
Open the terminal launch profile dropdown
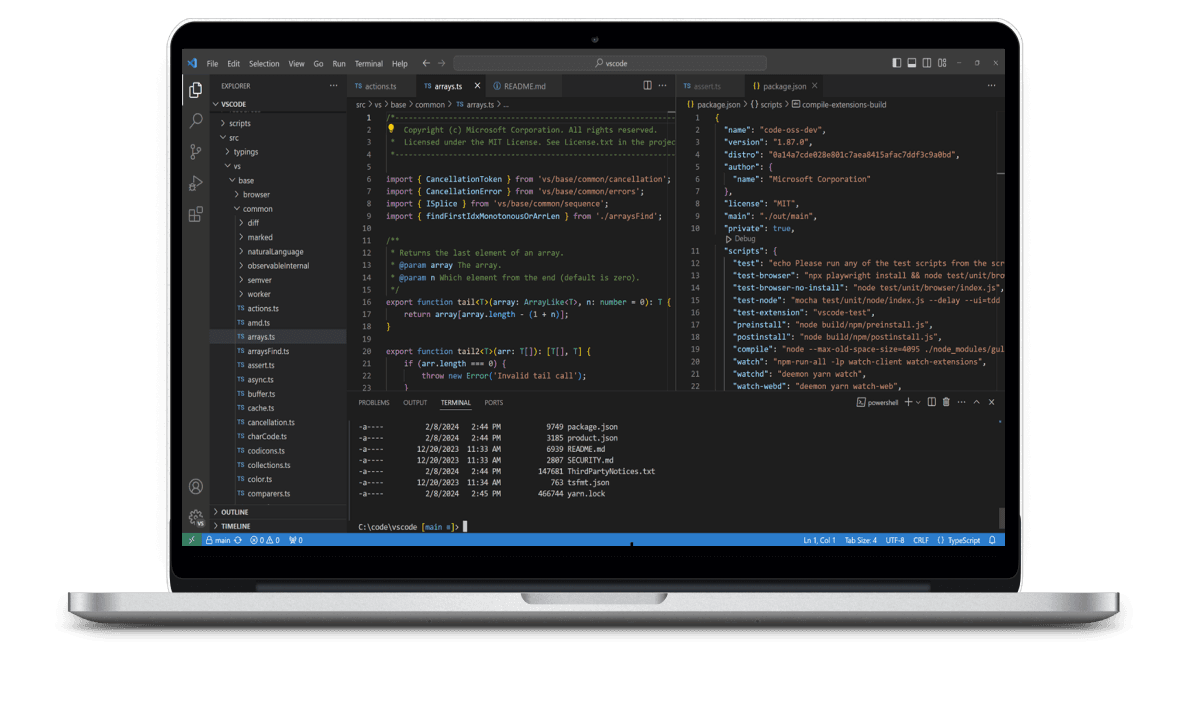pos(918,402)
